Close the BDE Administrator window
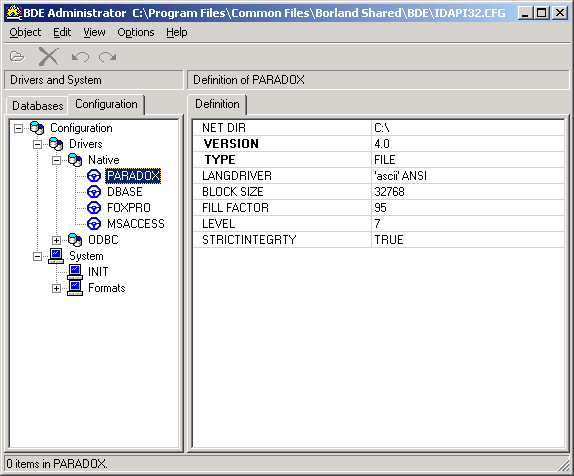The image size is (574, 476). tap(560, 14)
